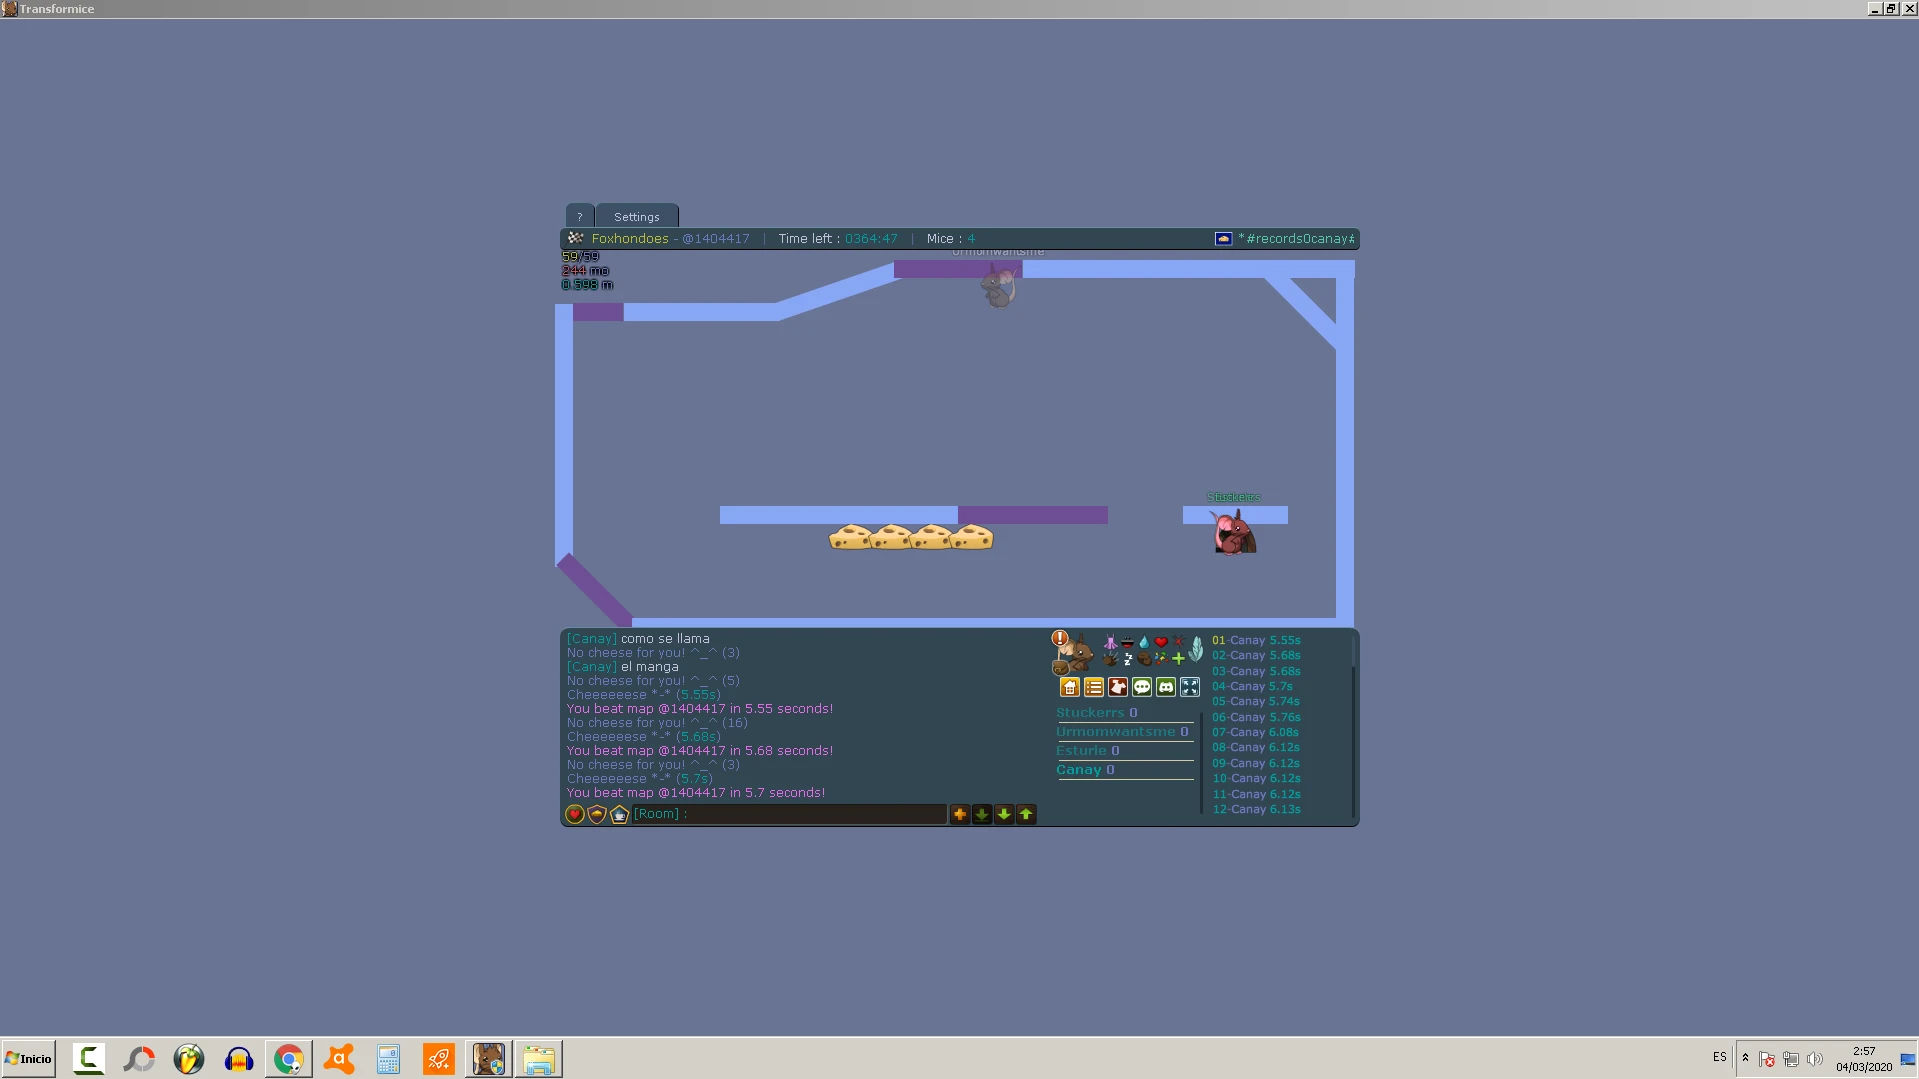Image resolution: width=1919 pixels, height=1079 pixels.
Task: Click the red angry emote icon
Action: (x=1178, y=642)
